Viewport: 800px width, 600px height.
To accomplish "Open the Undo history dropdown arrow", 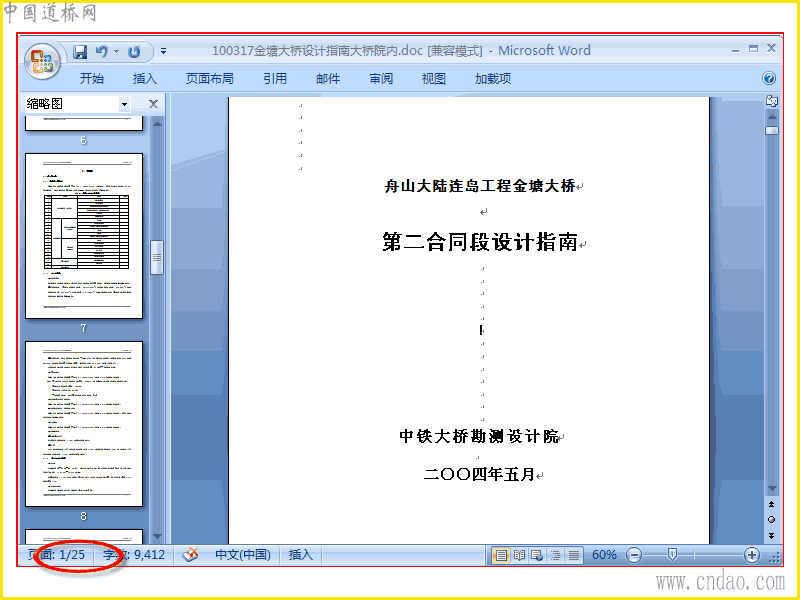I will 117,52.
